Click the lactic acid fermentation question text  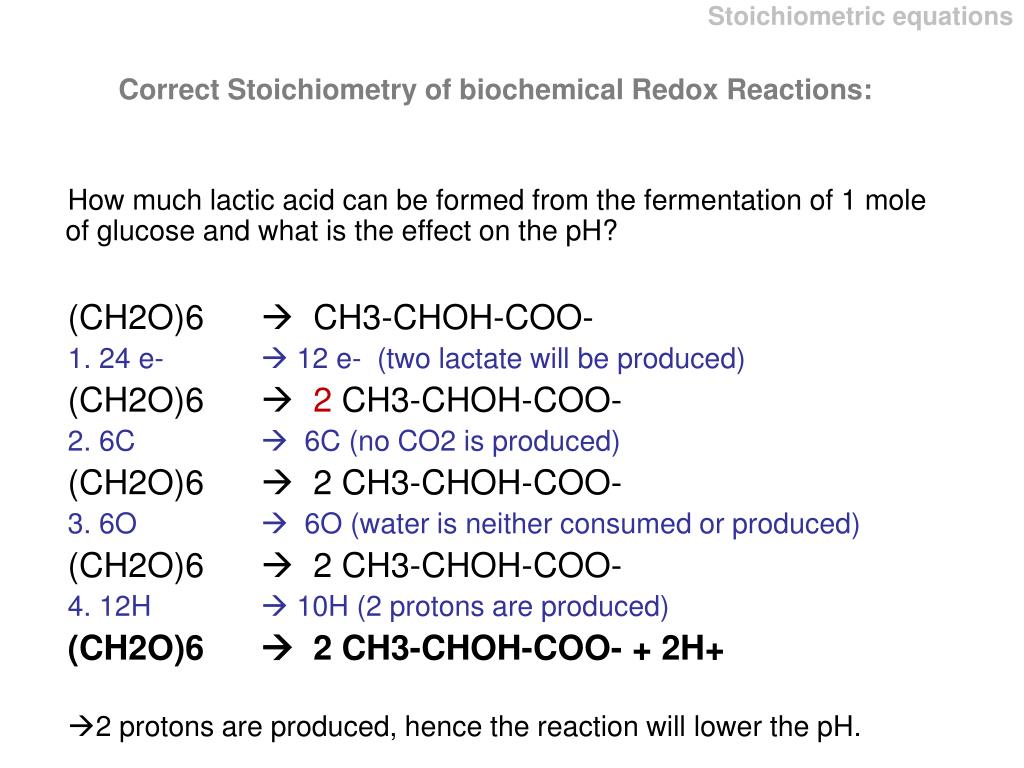tap(496, 216)
